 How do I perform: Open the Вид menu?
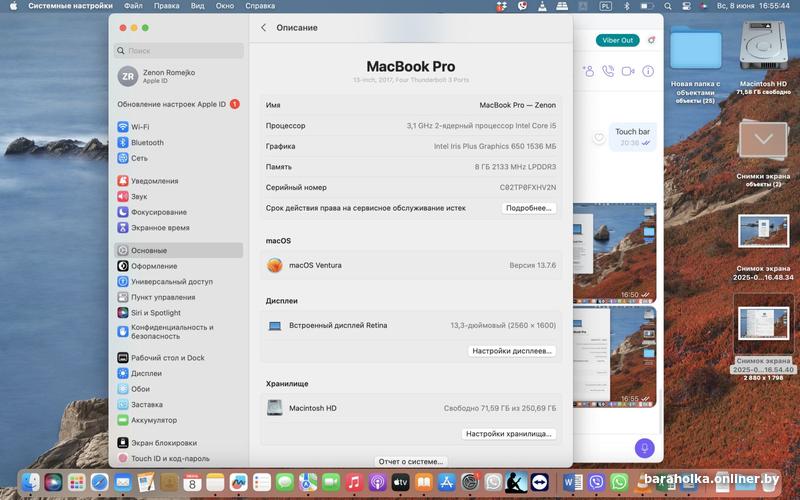tap(197, 6)
